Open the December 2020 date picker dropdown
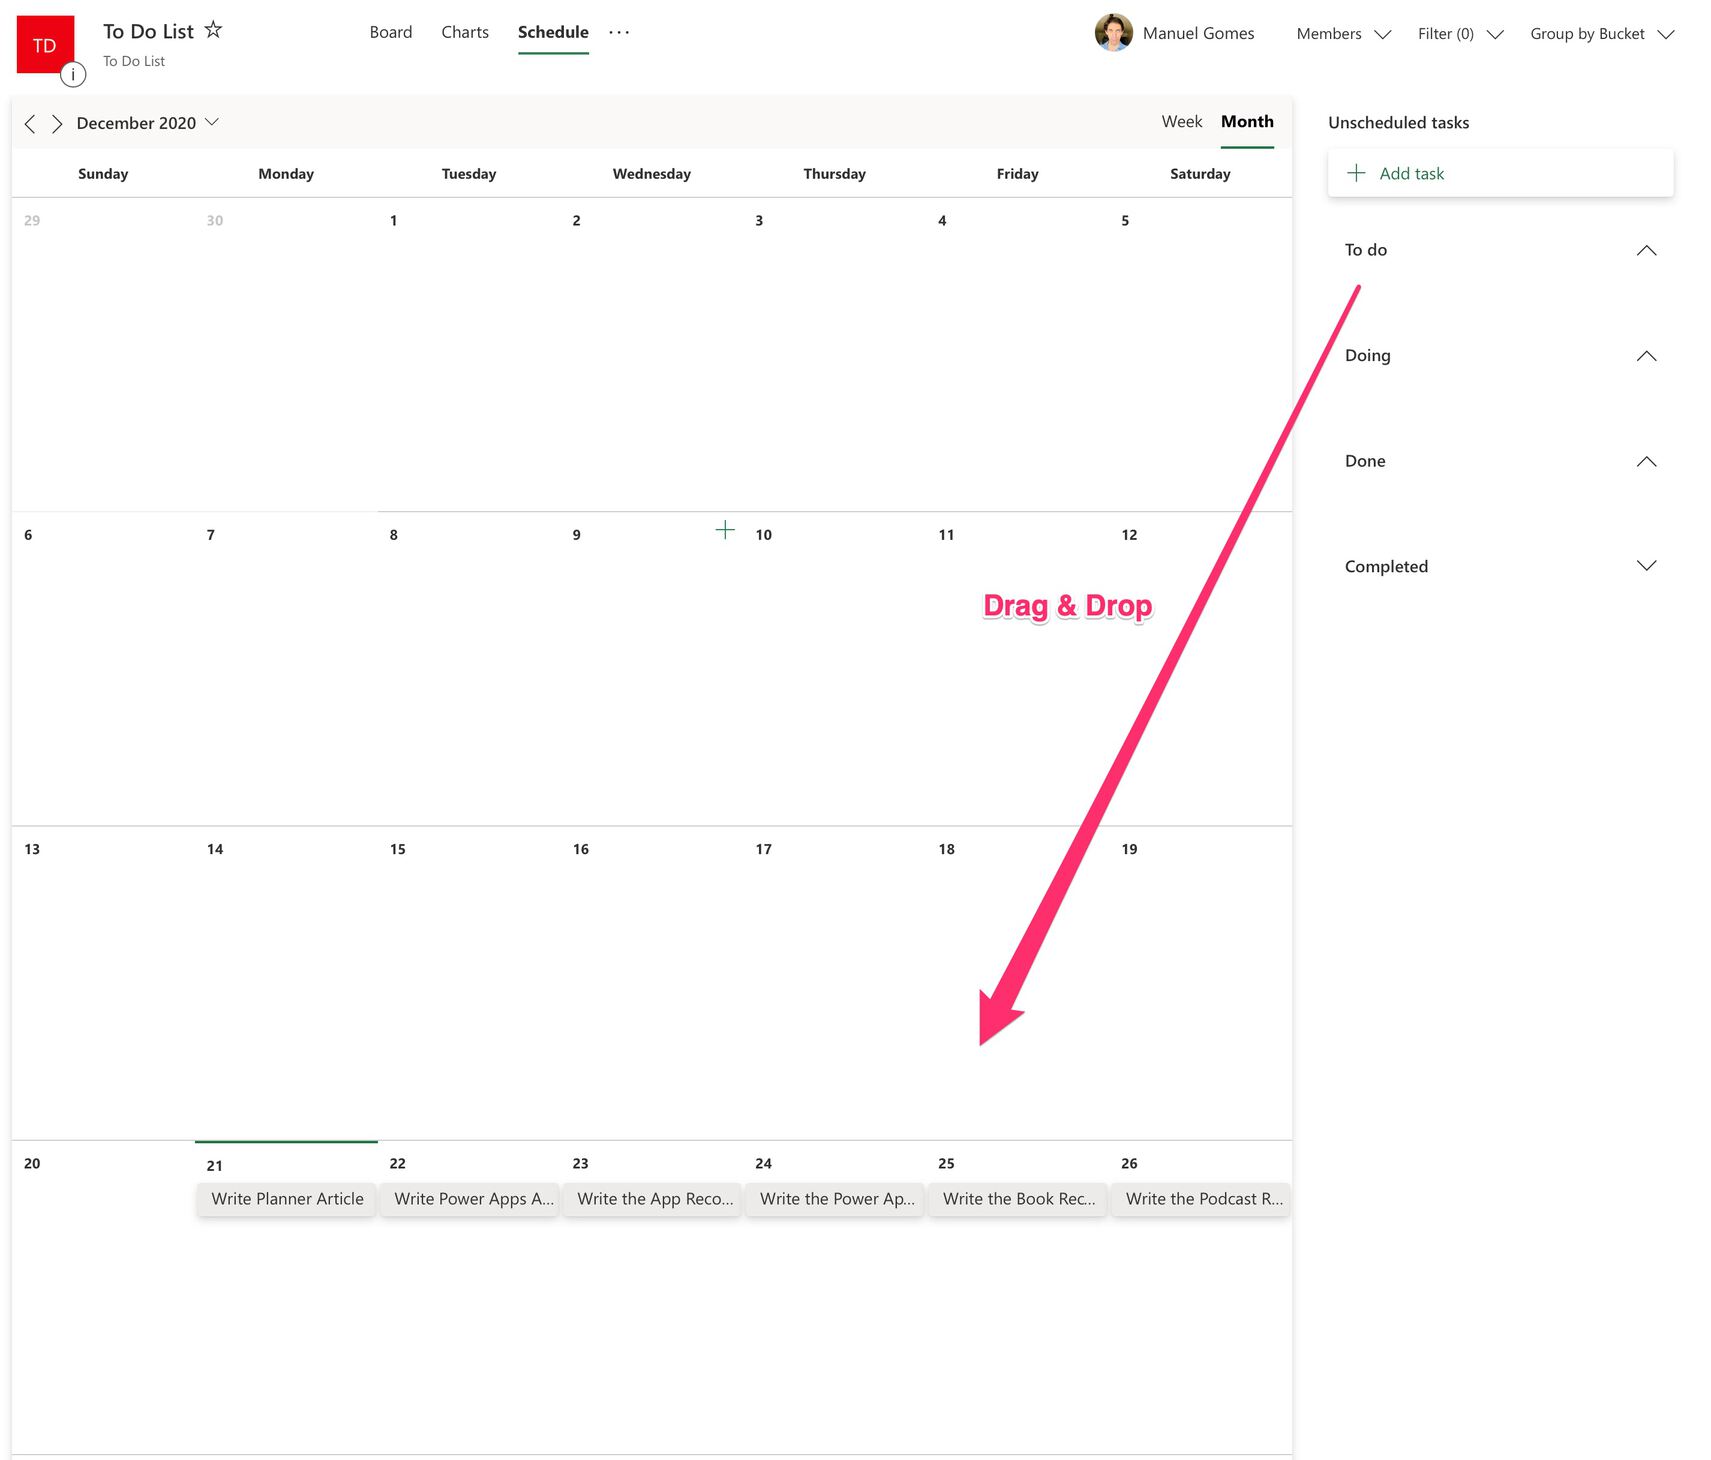 212,122
